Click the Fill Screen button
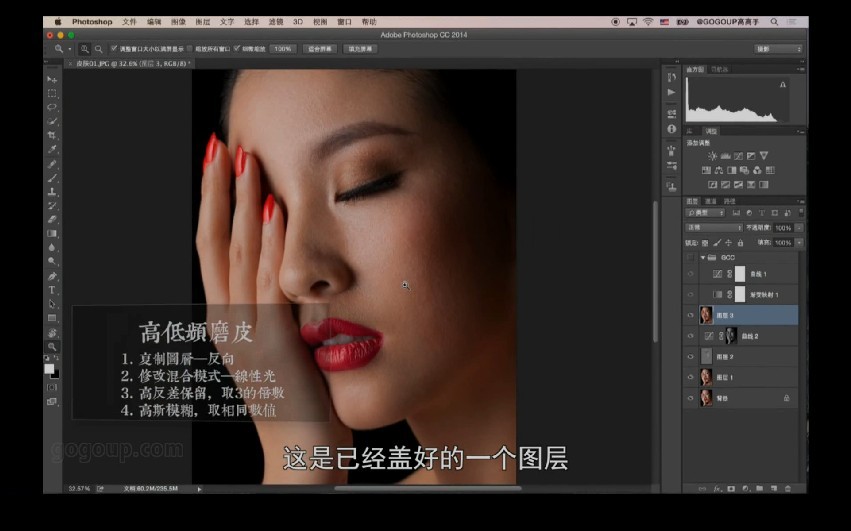851x531 pixels. (360, 49)
